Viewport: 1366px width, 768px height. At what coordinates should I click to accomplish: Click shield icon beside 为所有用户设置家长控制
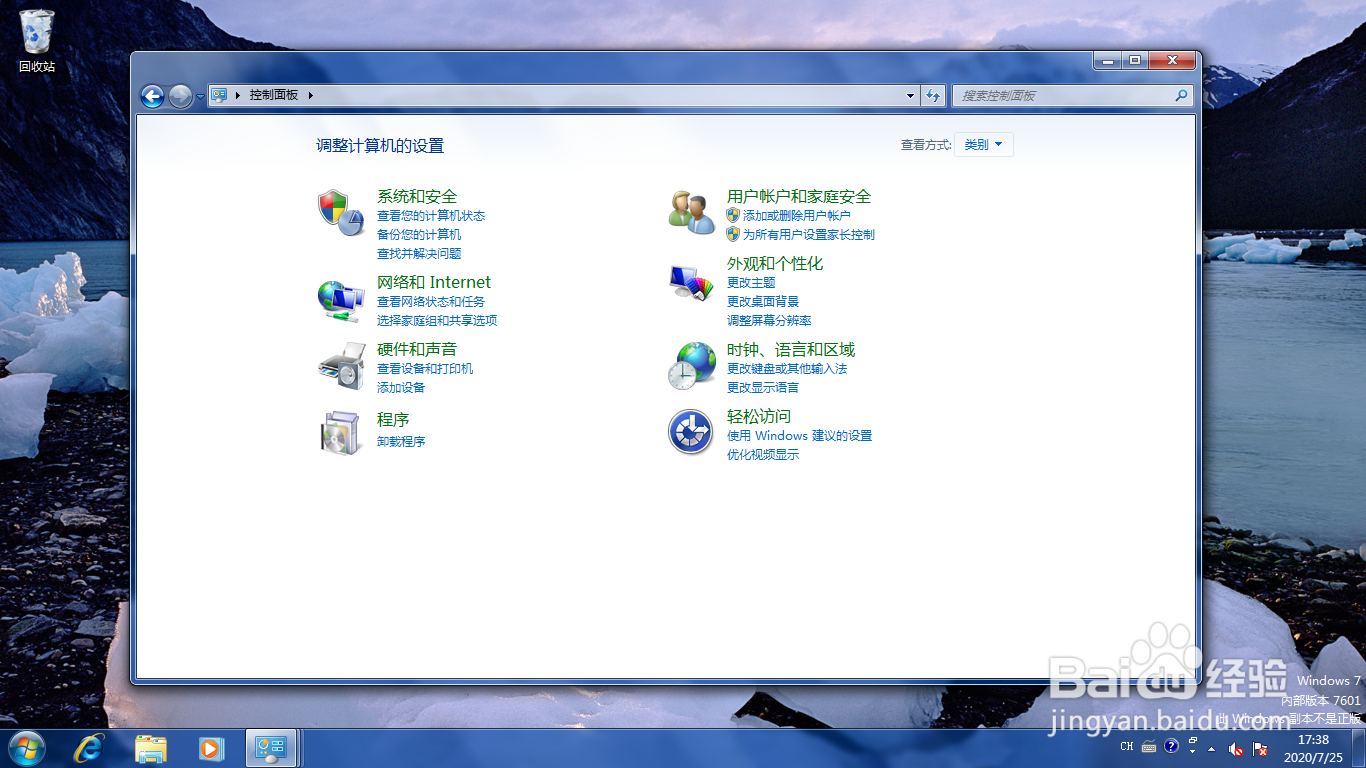tap(733, 234)
